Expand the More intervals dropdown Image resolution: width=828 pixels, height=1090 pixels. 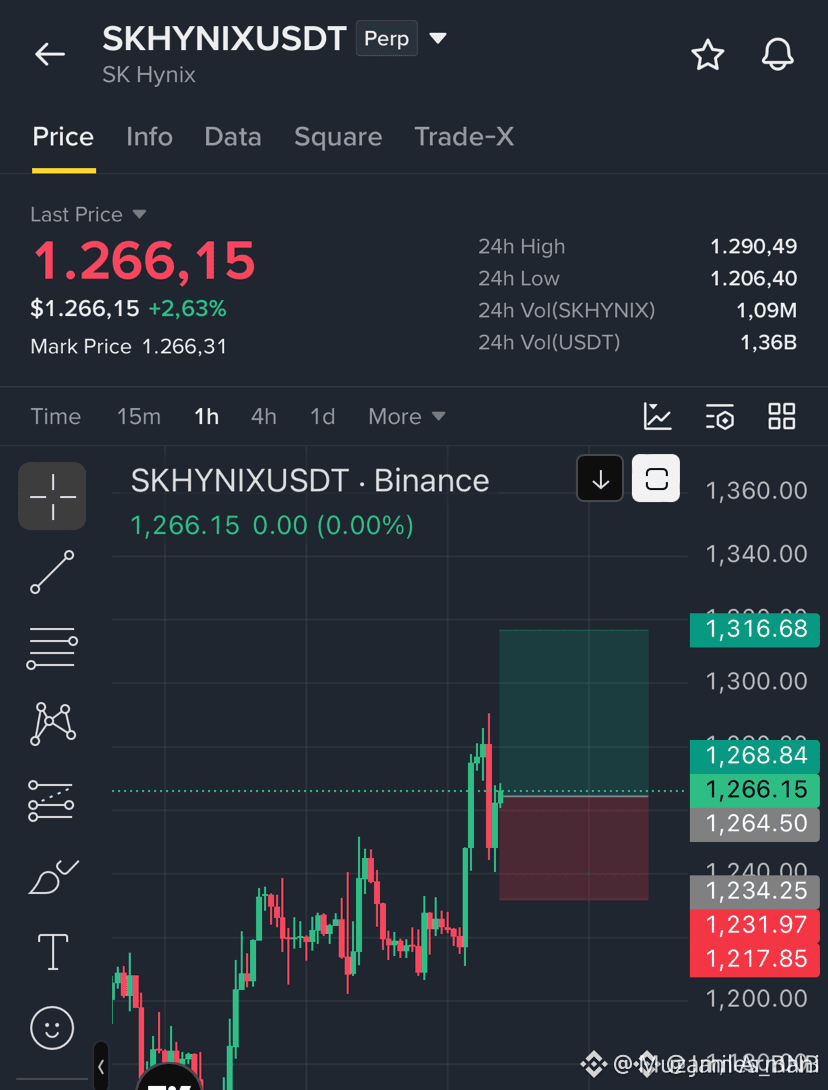pos(407,416)
